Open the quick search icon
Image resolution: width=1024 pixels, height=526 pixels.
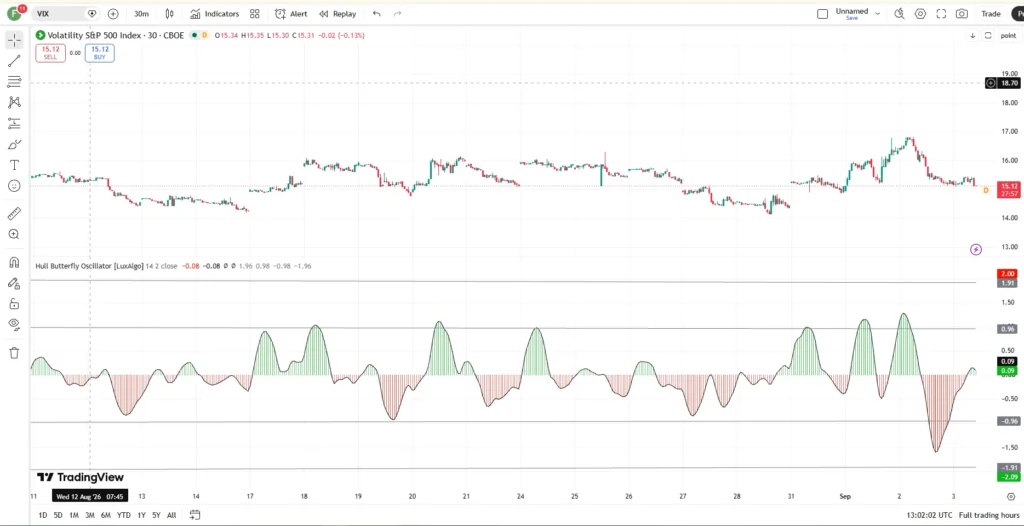[x=899, y=14]
